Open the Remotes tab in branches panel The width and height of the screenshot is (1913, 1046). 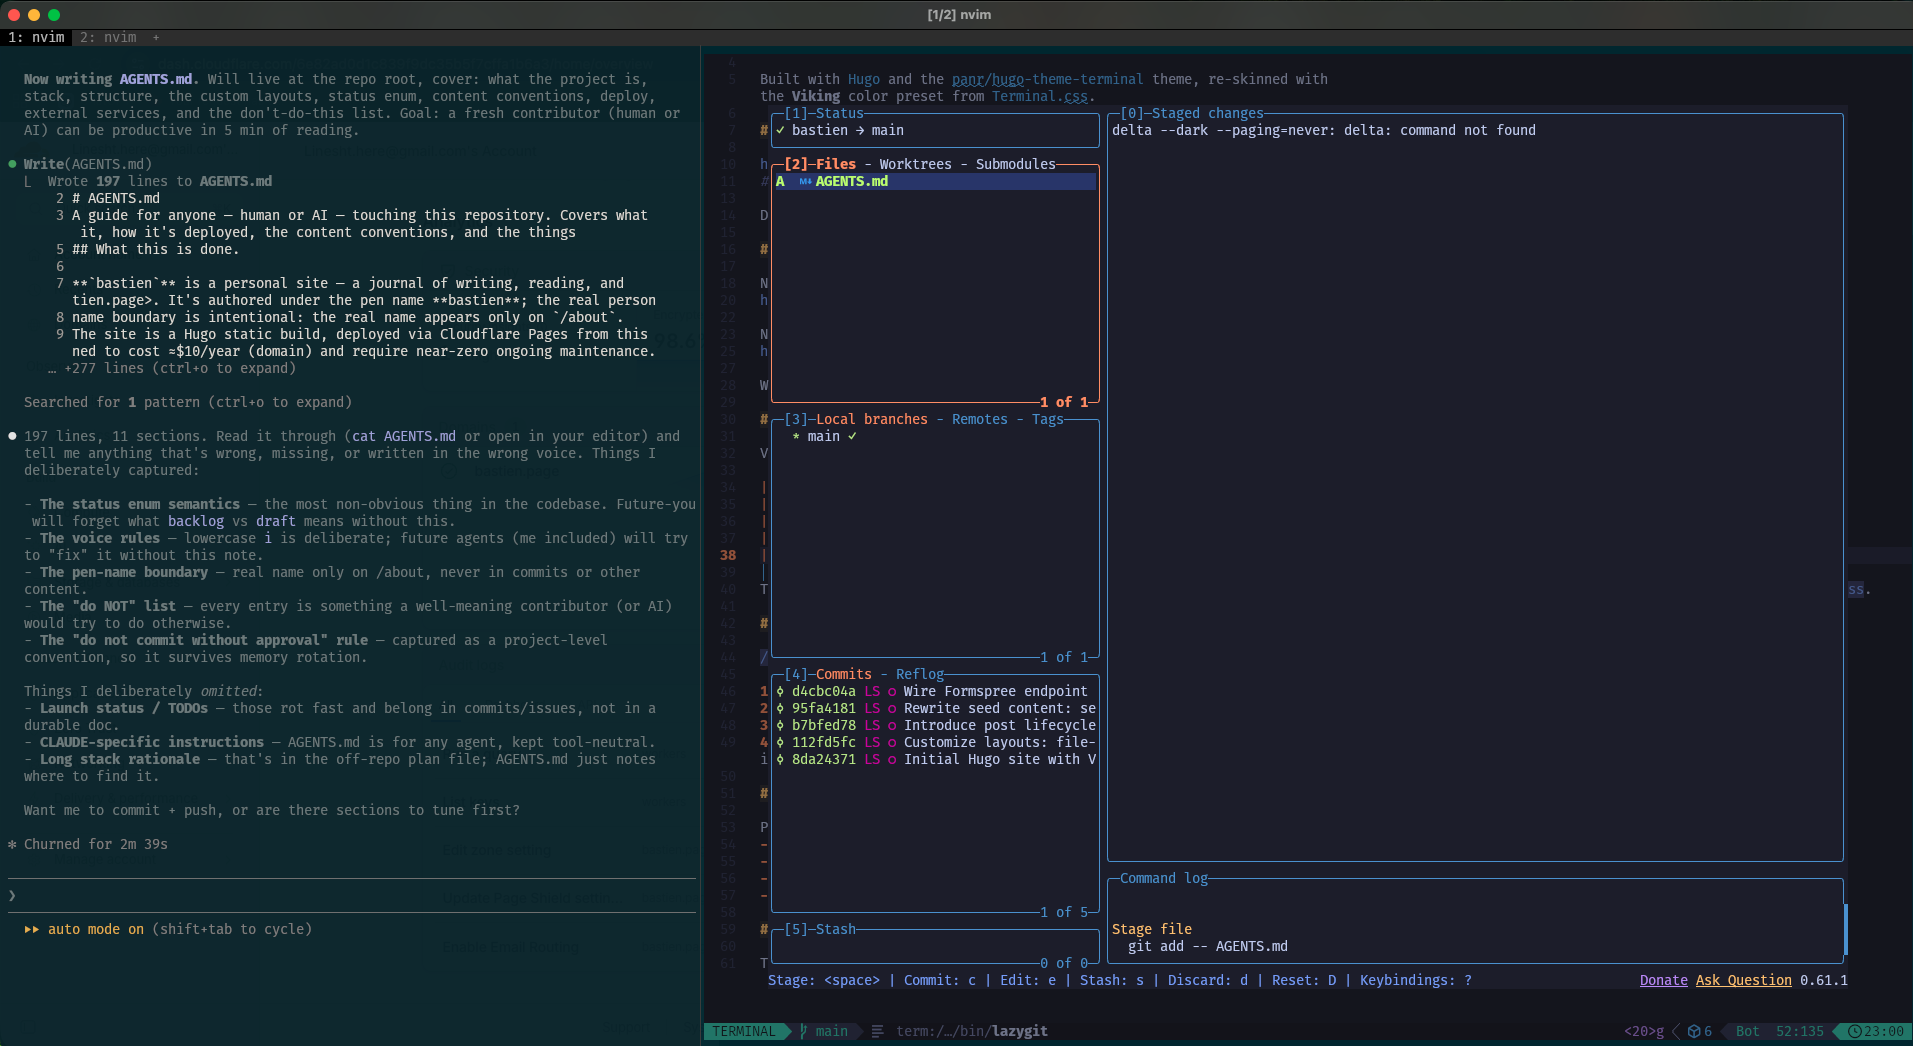979,419
